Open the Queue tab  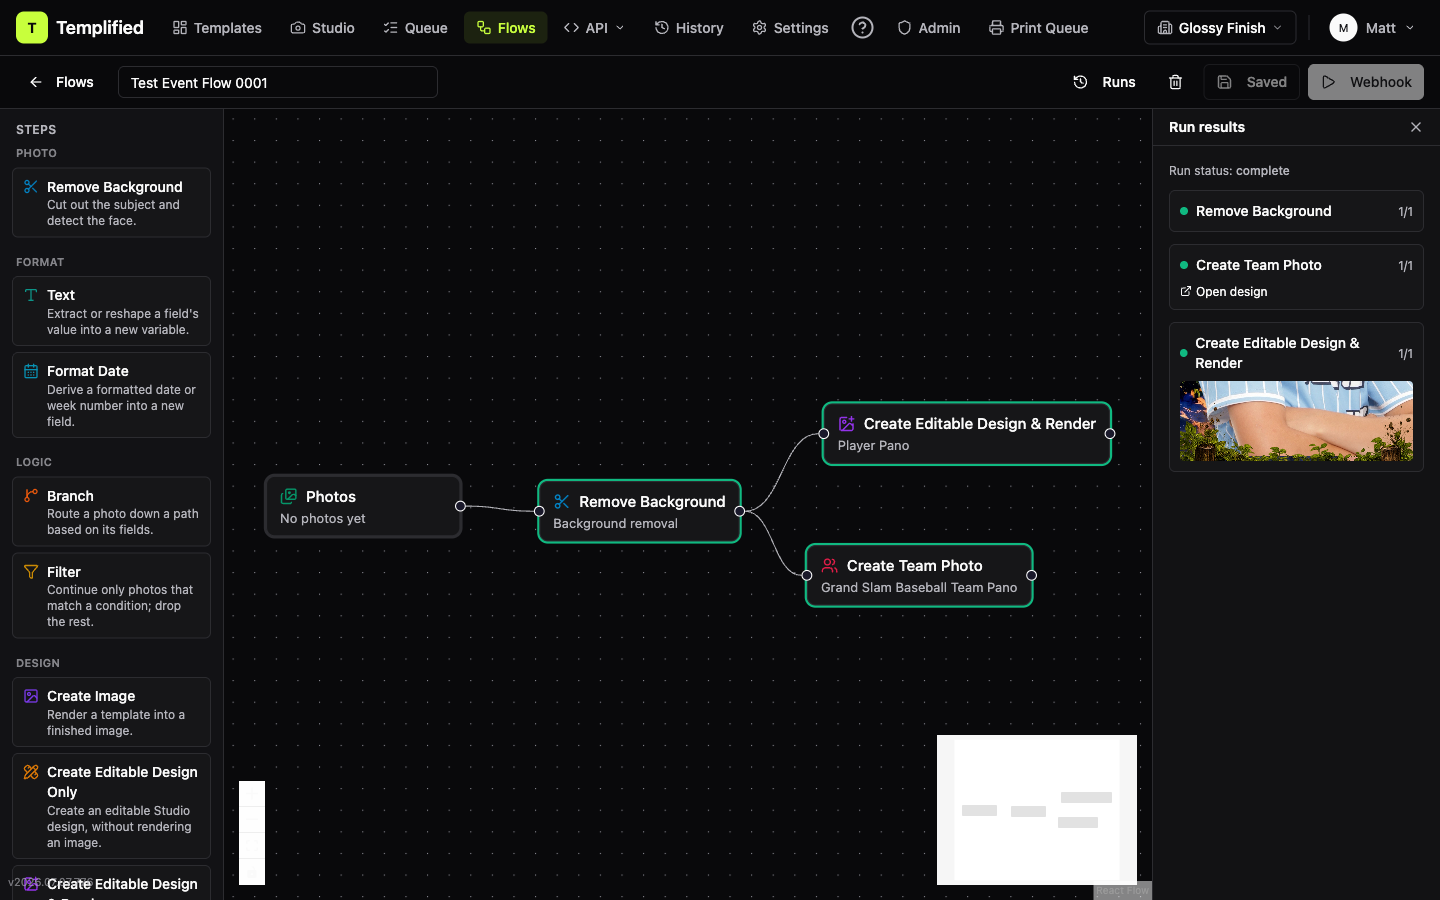tap(415, 28)
